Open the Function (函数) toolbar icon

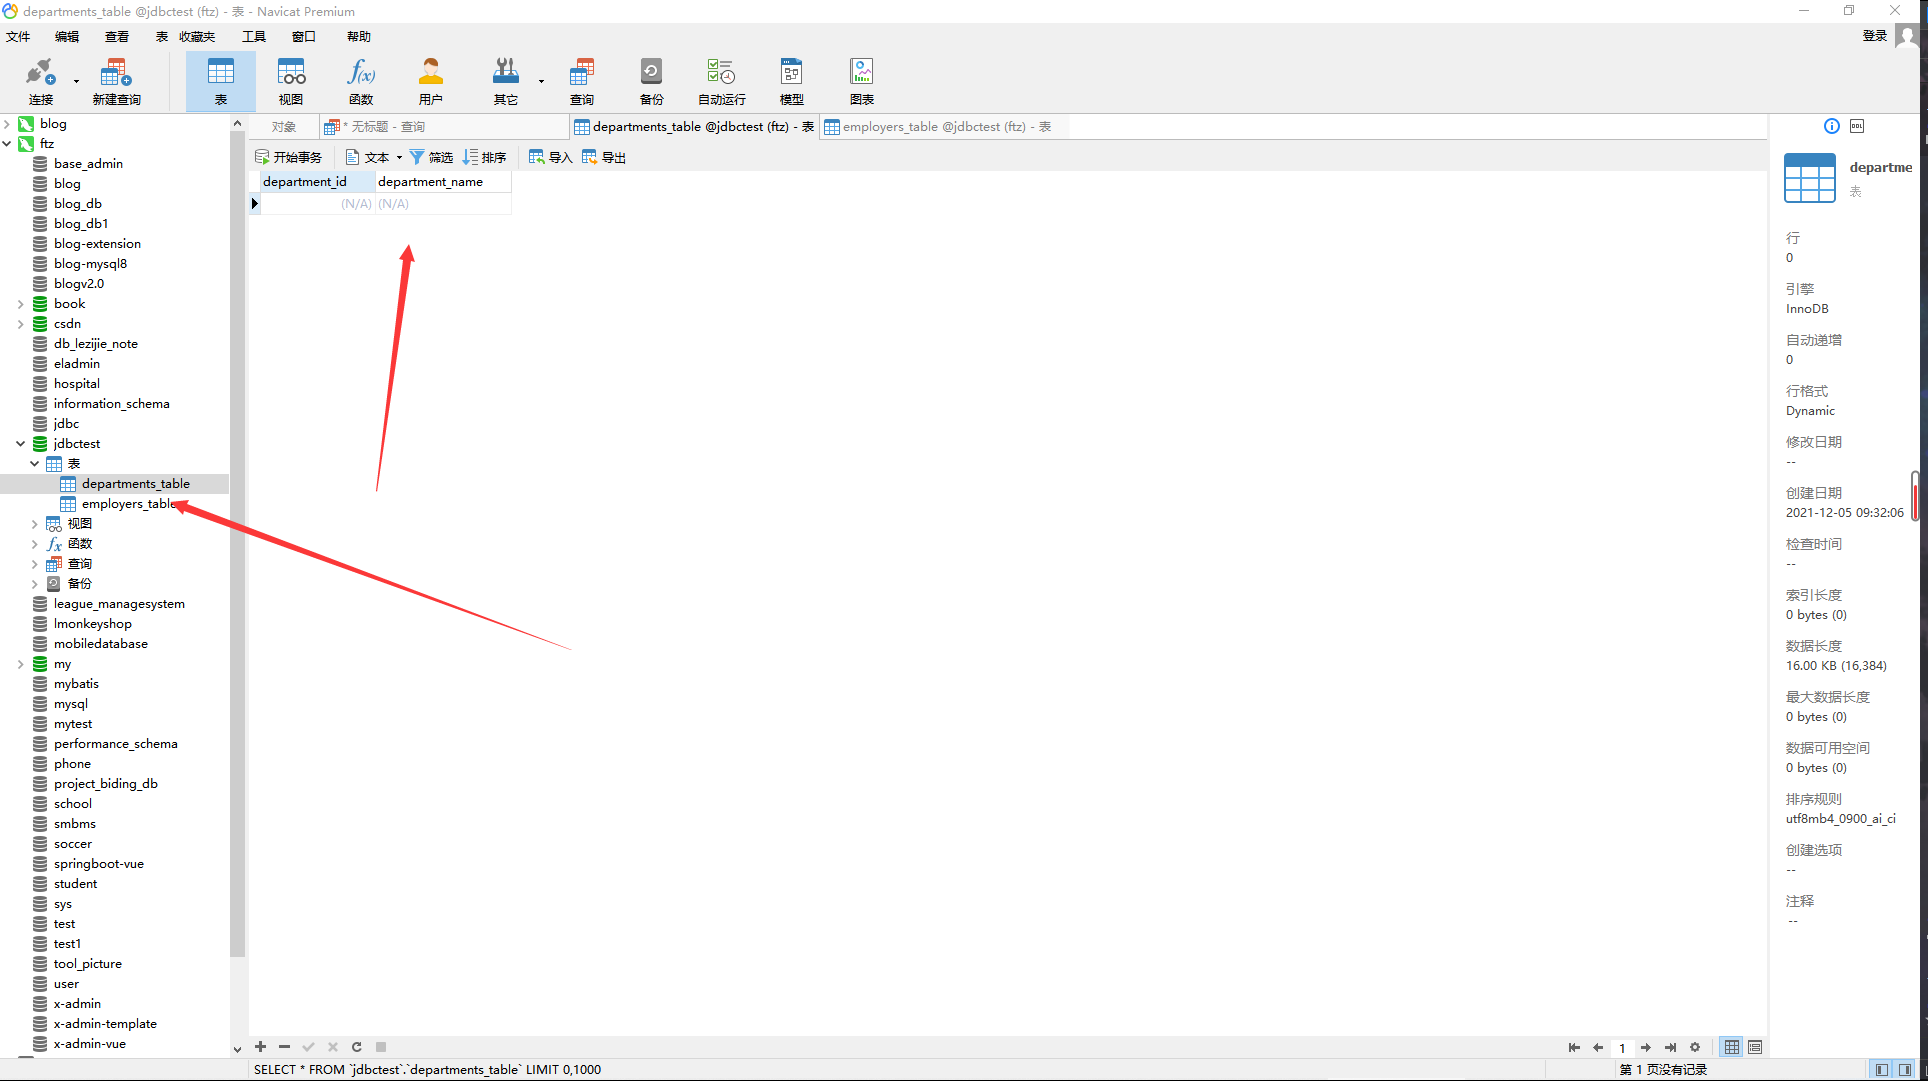tap(361, 81)
